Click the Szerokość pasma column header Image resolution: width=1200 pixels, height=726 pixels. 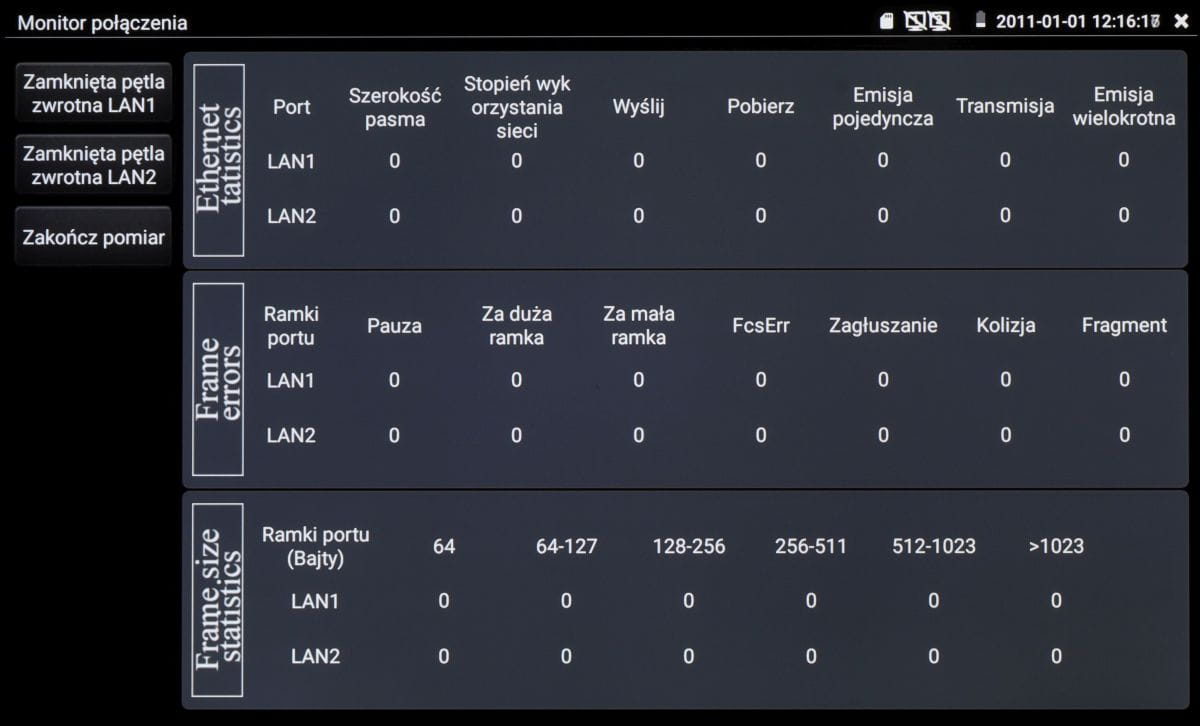pos(394,107)
